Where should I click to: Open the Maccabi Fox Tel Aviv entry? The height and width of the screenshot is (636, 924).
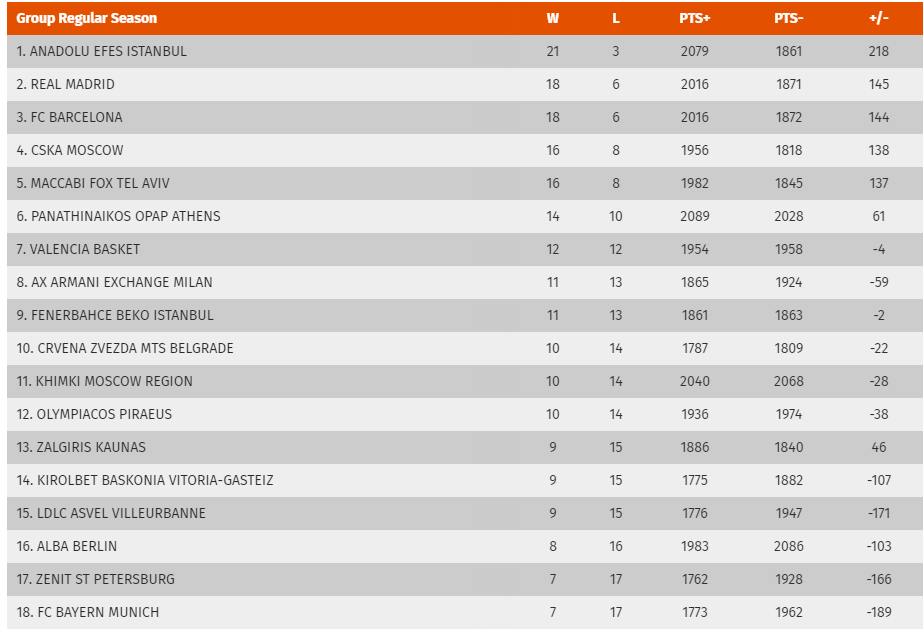464,183
